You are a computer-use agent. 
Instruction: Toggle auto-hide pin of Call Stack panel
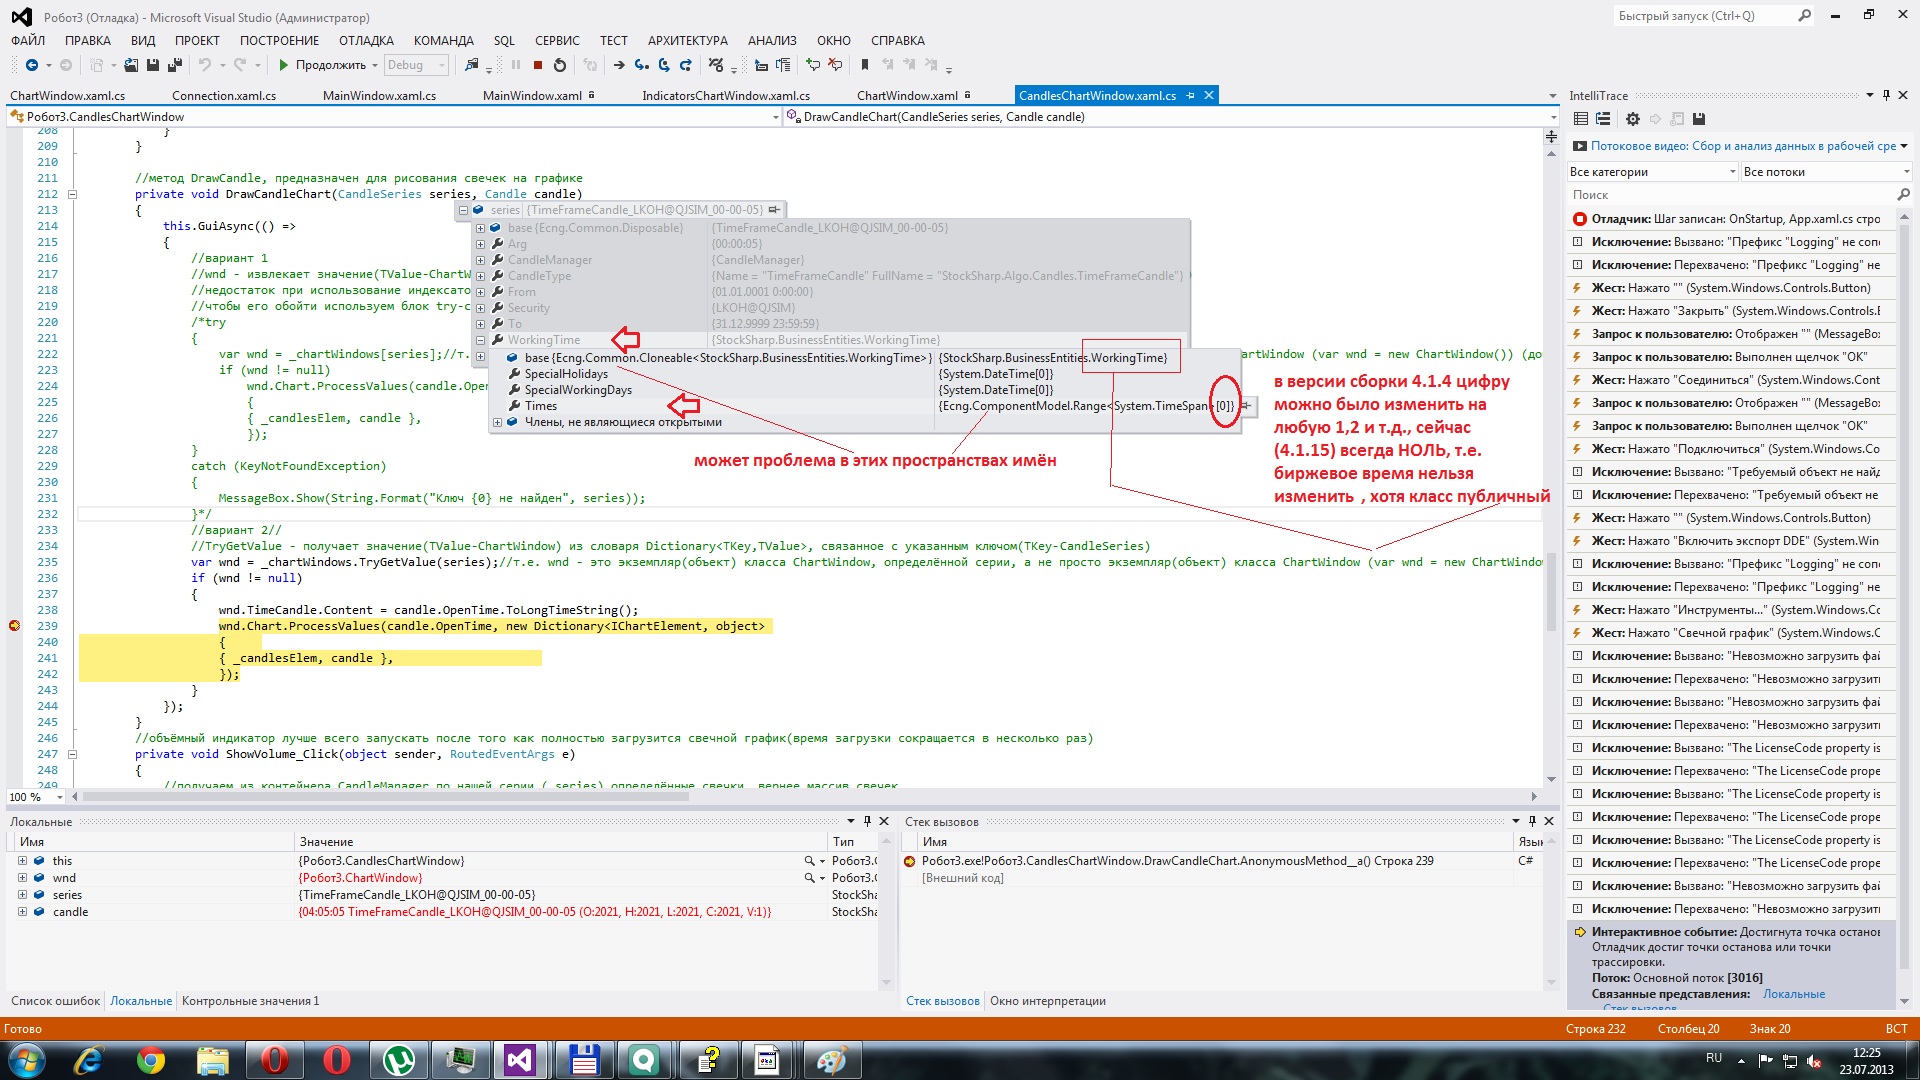click(1532, 822)
